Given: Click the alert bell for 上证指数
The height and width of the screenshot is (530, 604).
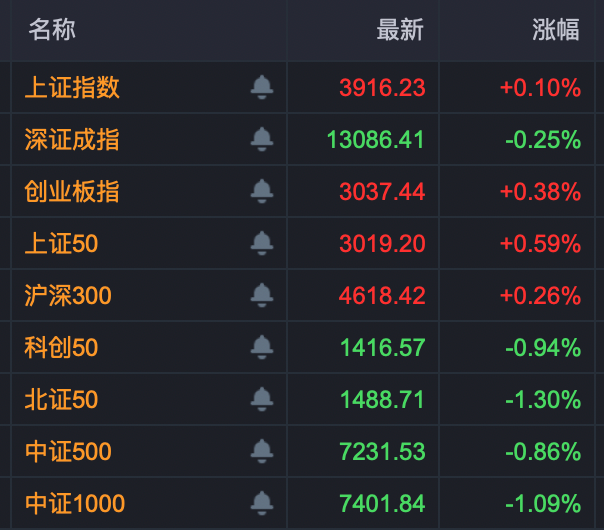Looking at the screenshot, I should [262, 87].
